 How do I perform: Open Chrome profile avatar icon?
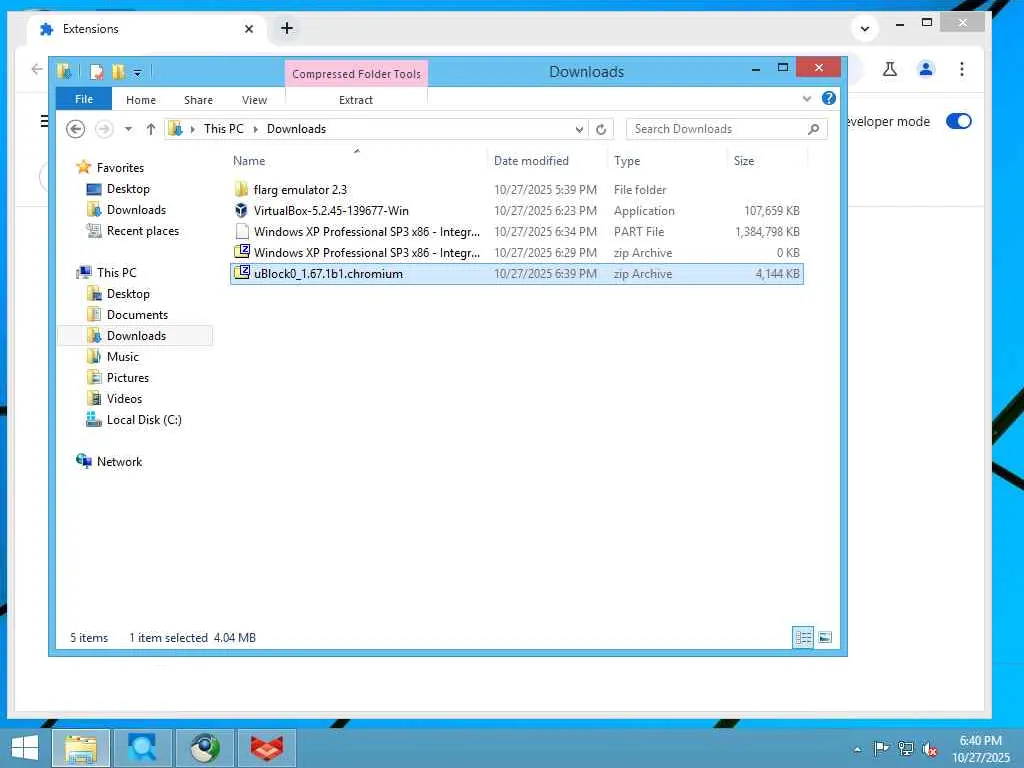pos(925,69)
